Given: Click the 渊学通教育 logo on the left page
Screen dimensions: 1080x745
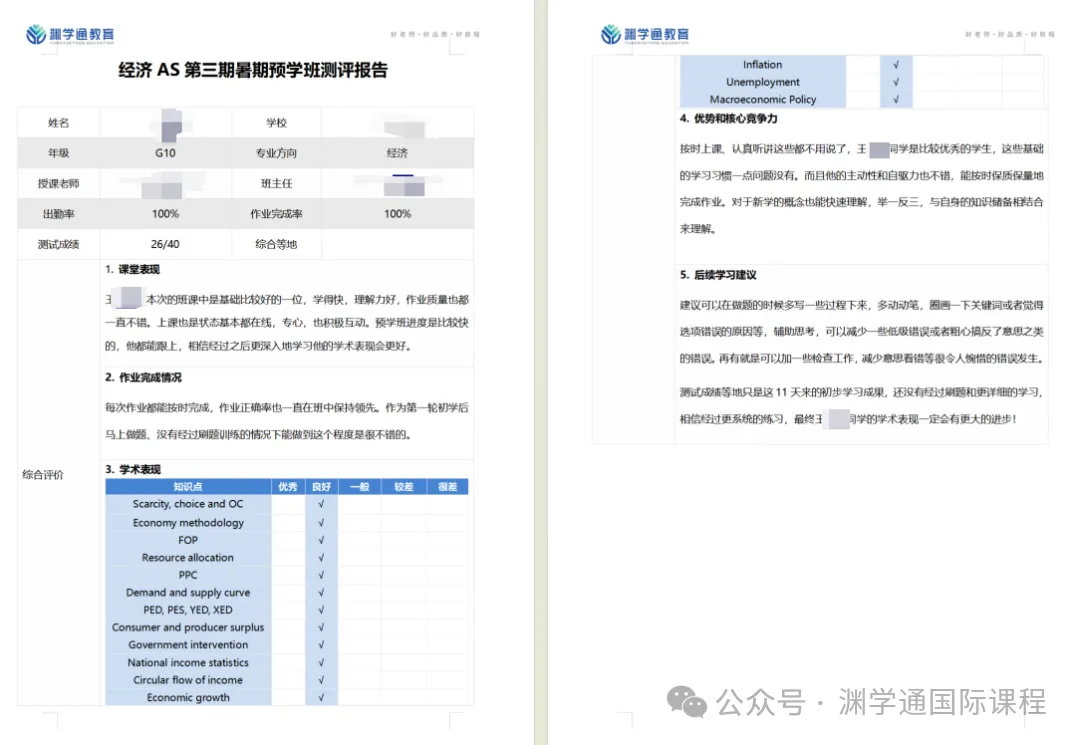Looking at the screenshot, I should click(x=72, y=33).
